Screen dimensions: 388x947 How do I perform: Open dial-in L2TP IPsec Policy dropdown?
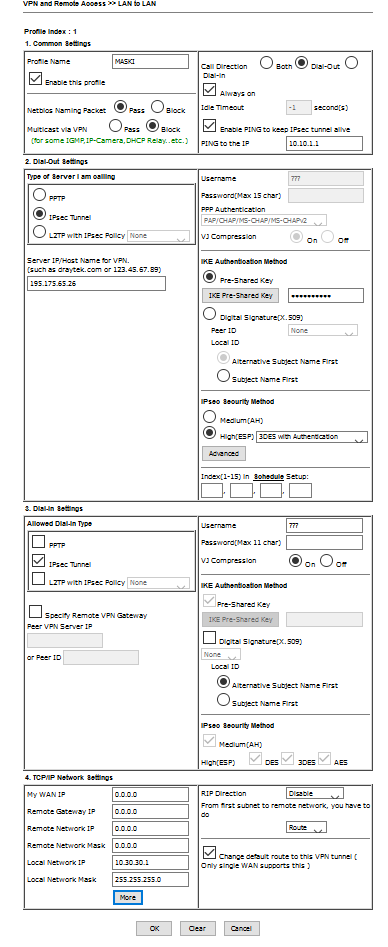click(x=158, y=583)
